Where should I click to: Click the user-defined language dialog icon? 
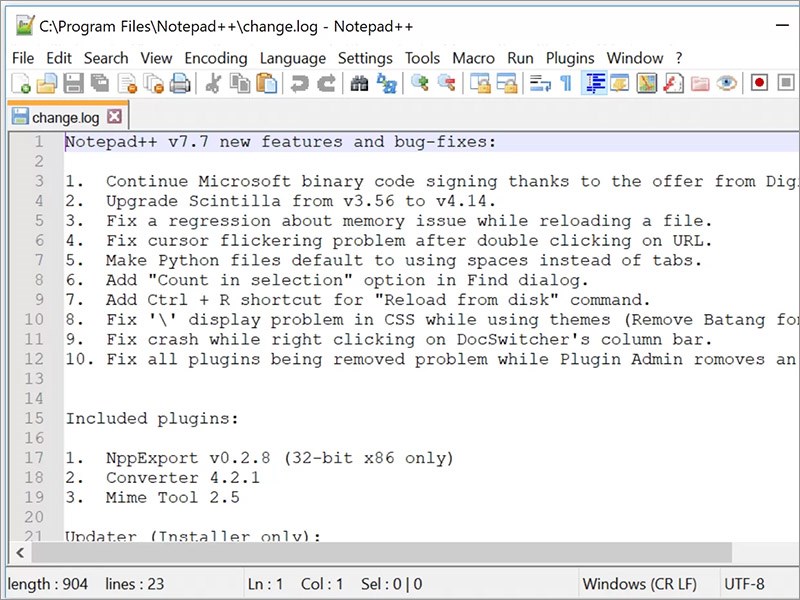coord(620,83)
